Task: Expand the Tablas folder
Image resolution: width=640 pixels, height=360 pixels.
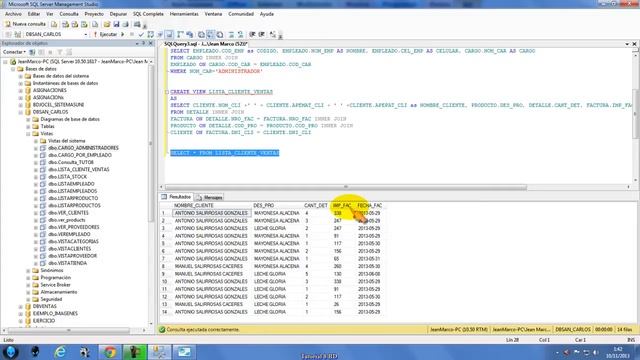Action: (28, 127)
